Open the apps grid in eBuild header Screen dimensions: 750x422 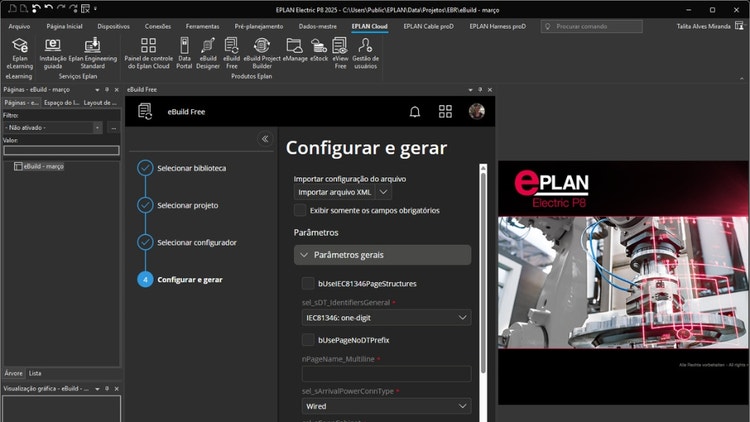click(x=445, y=112)
